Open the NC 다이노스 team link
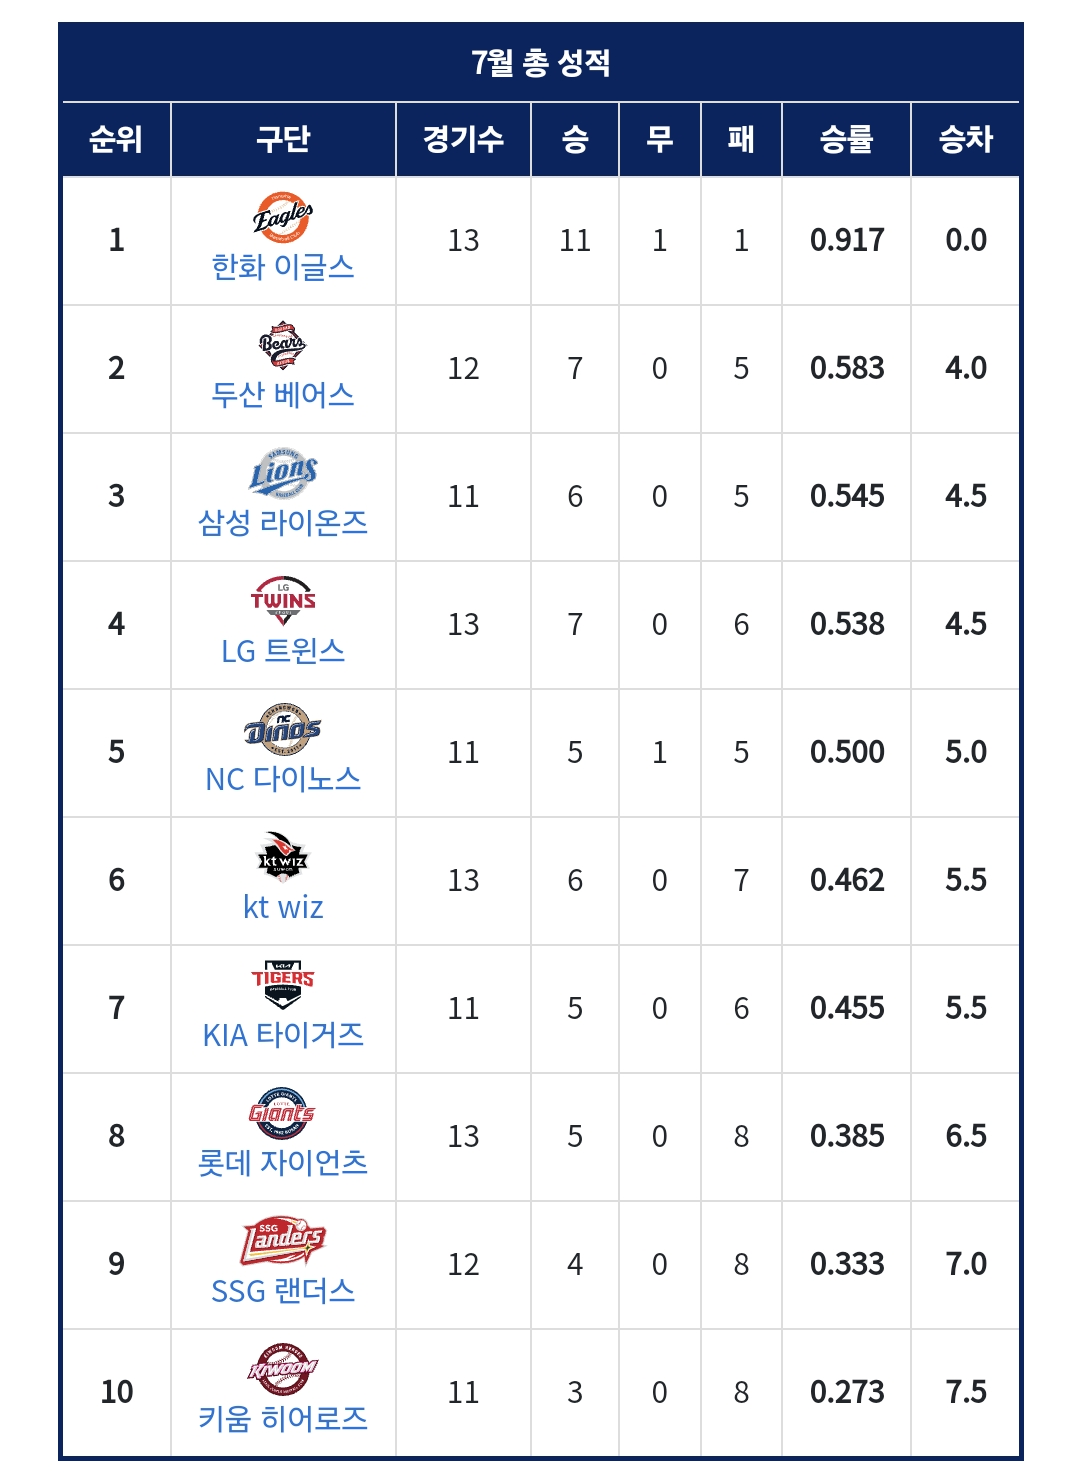 (x=283, y=779)
